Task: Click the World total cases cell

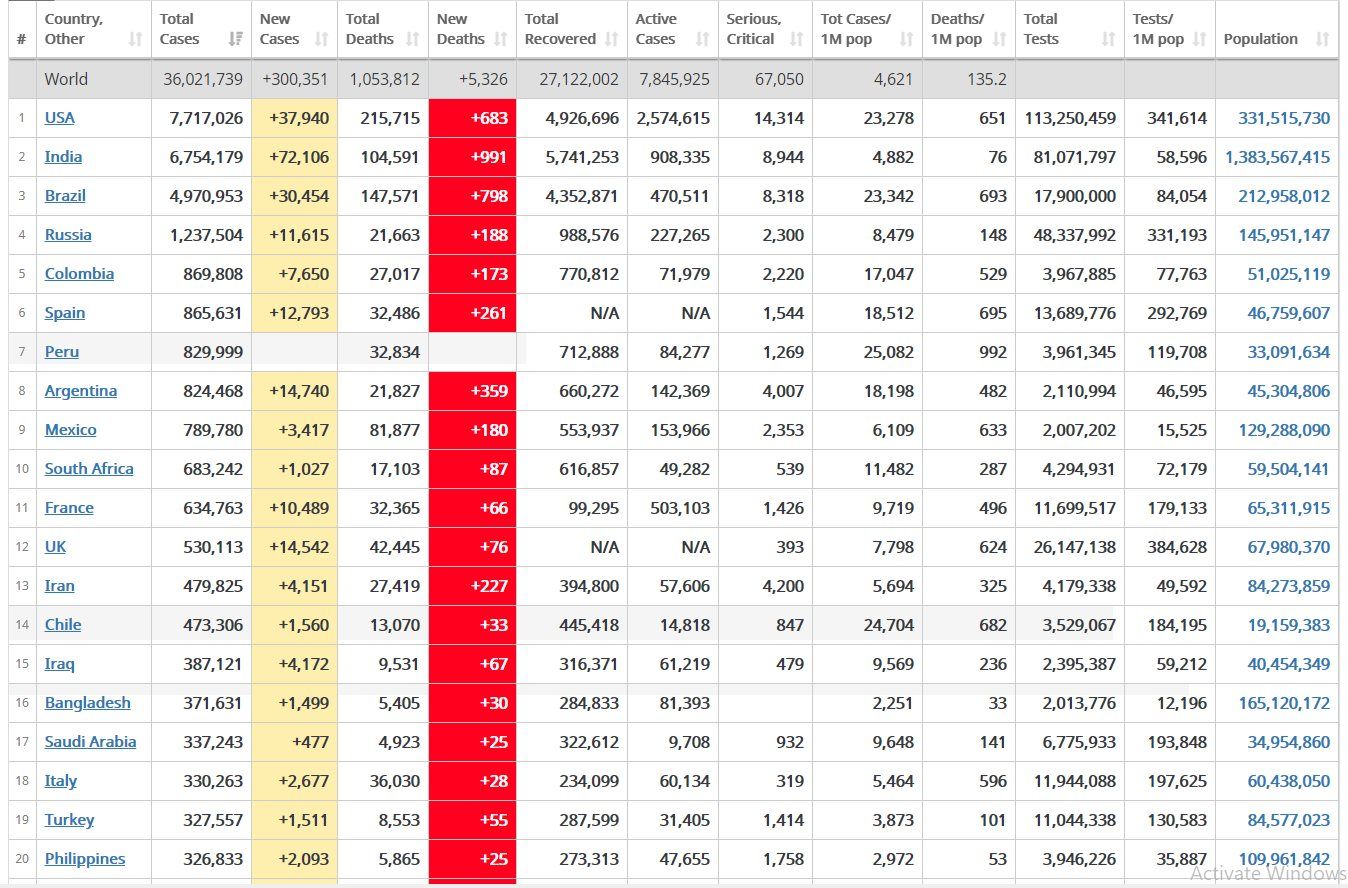Action: coord(202,79)
